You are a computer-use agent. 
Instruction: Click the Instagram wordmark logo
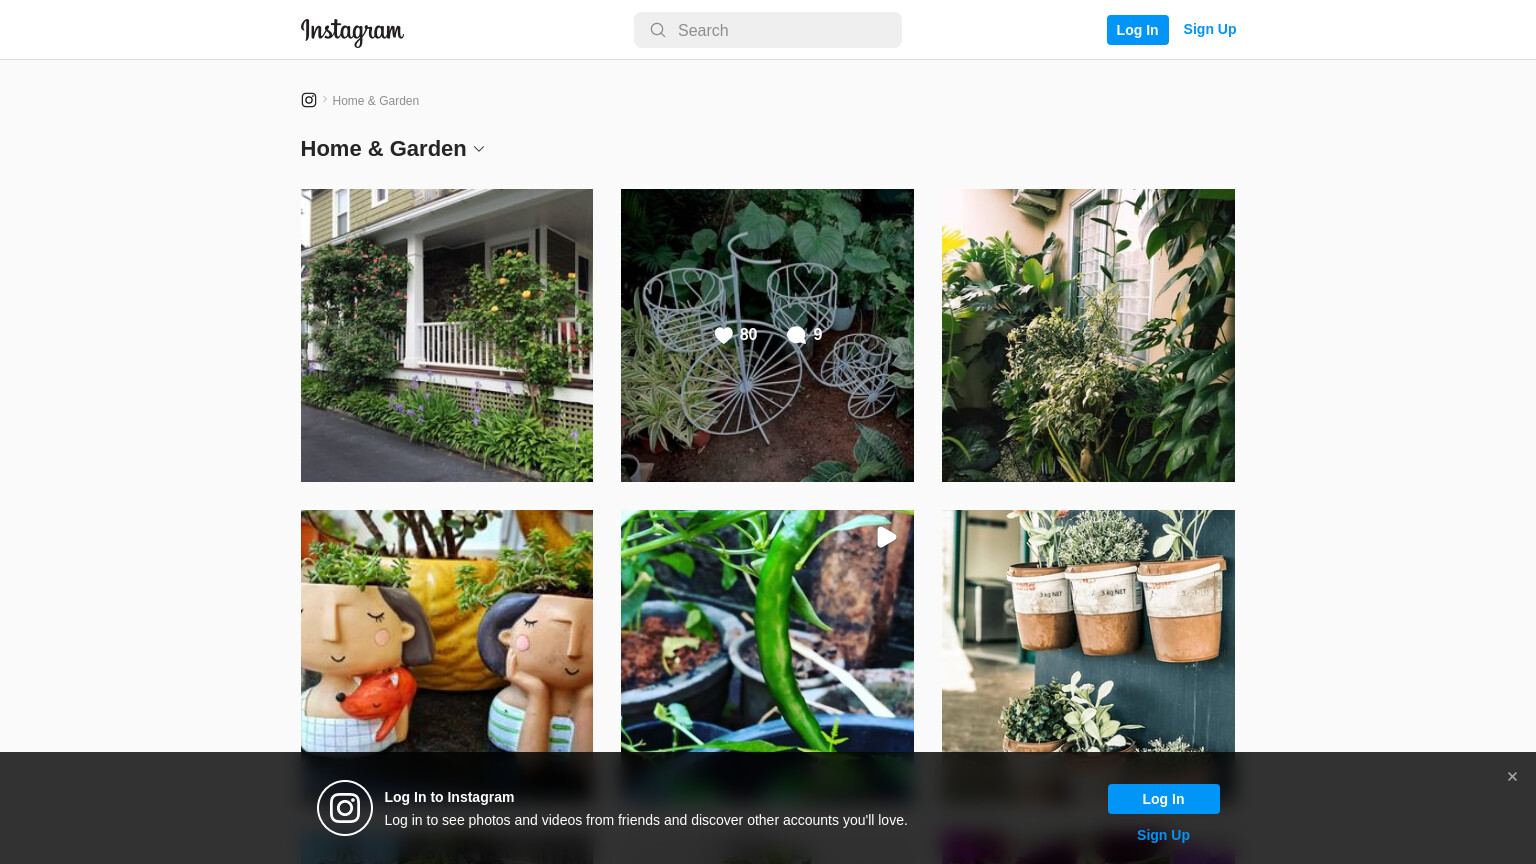[x=352, y=31]
